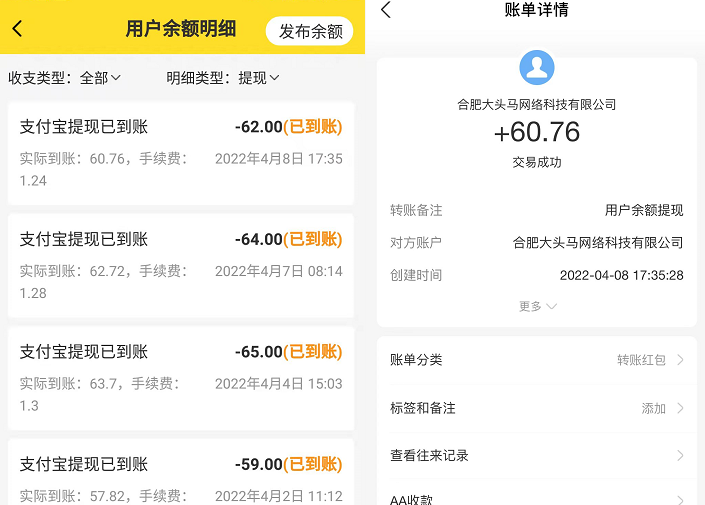705x505 pixels.
Task: Tap 添加 to add a tag
Action: 653,408
